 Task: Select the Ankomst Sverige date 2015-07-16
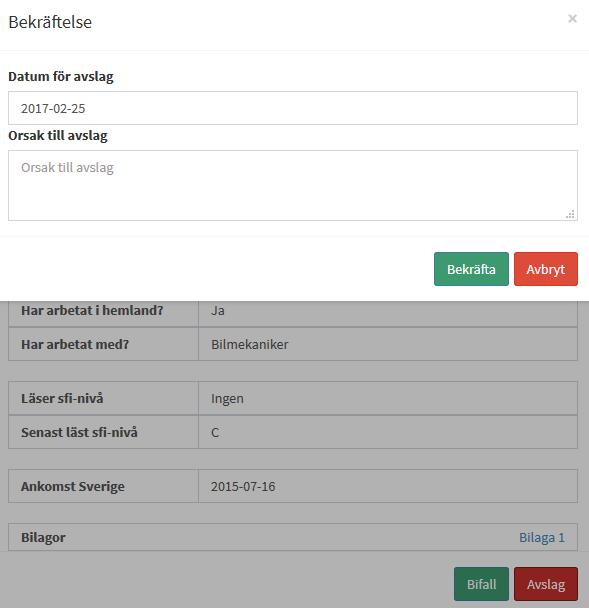(243, 486)
